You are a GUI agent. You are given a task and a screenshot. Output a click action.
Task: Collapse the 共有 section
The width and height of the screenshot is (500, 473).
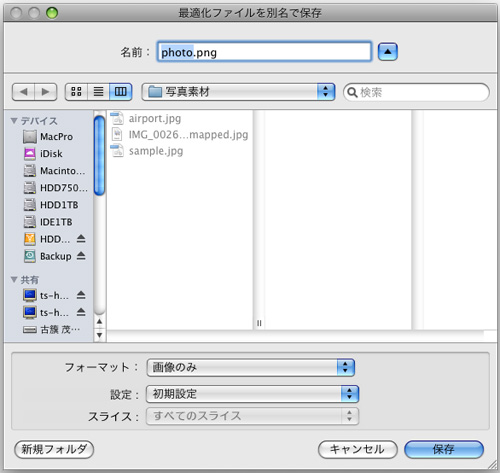click(14, 279)
